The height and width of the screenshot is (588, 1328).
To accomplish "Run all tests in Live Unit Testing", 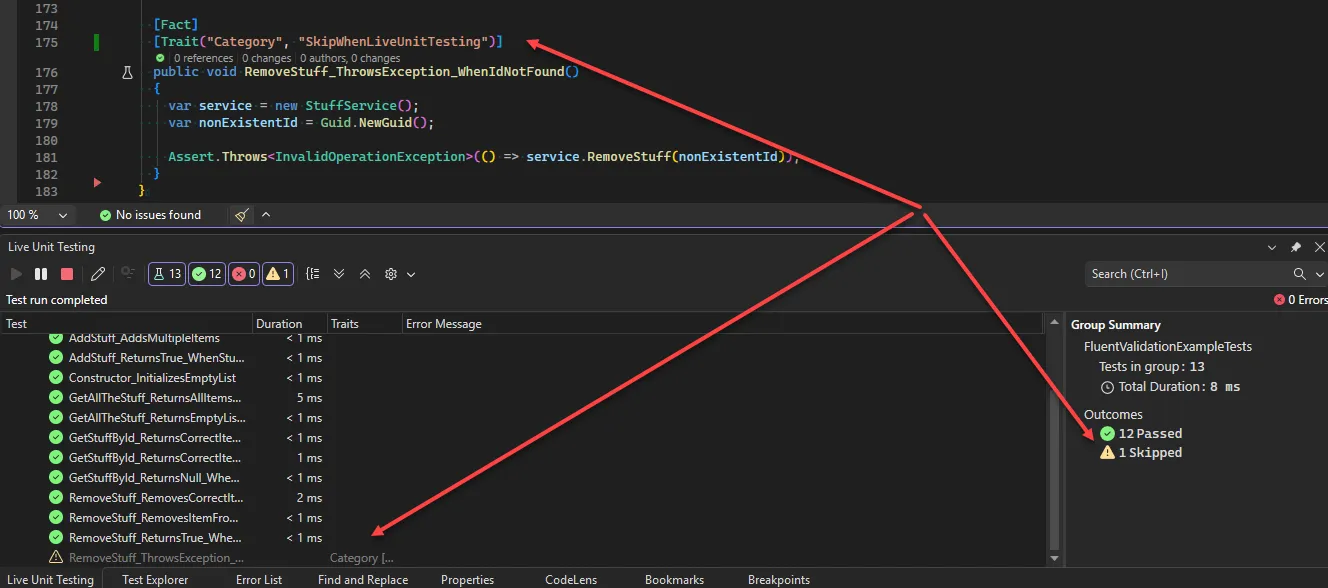I will coord(16,273).
